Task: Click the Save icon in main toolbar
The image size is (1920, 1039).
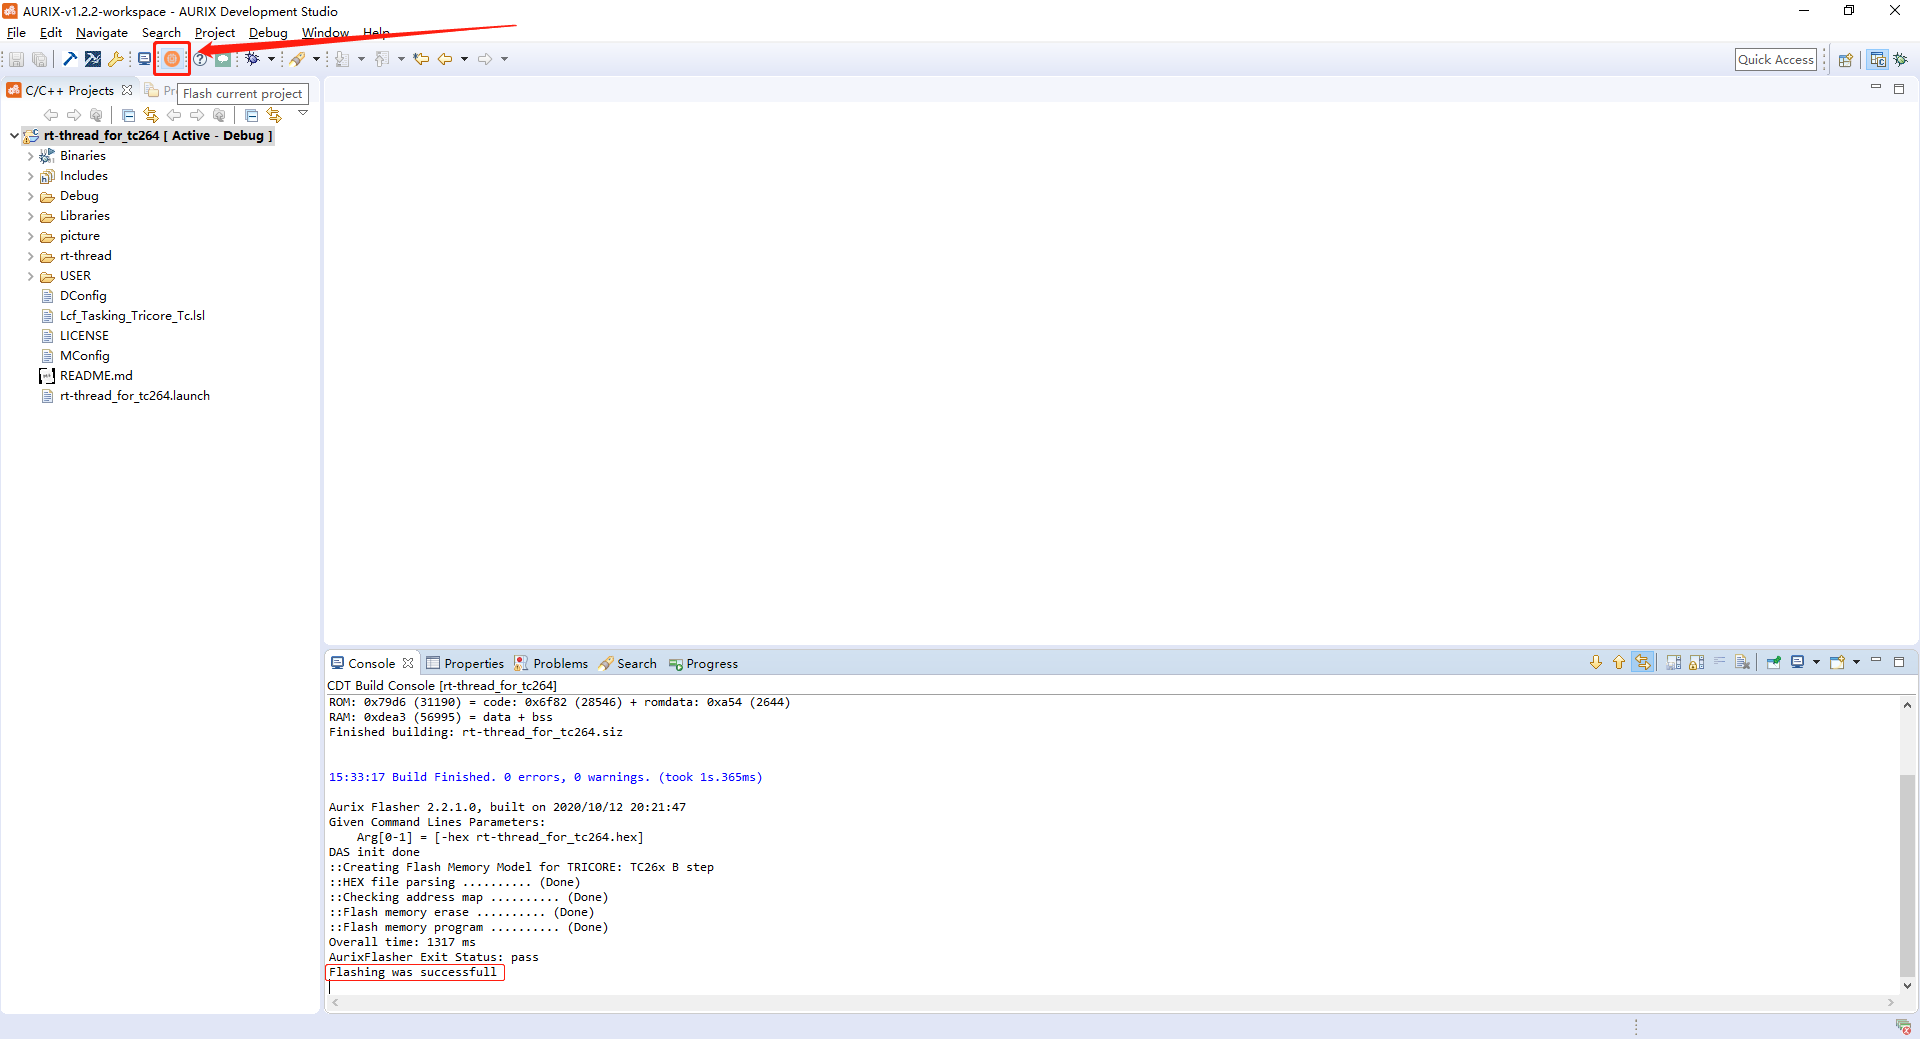Action: pos(16,59)
